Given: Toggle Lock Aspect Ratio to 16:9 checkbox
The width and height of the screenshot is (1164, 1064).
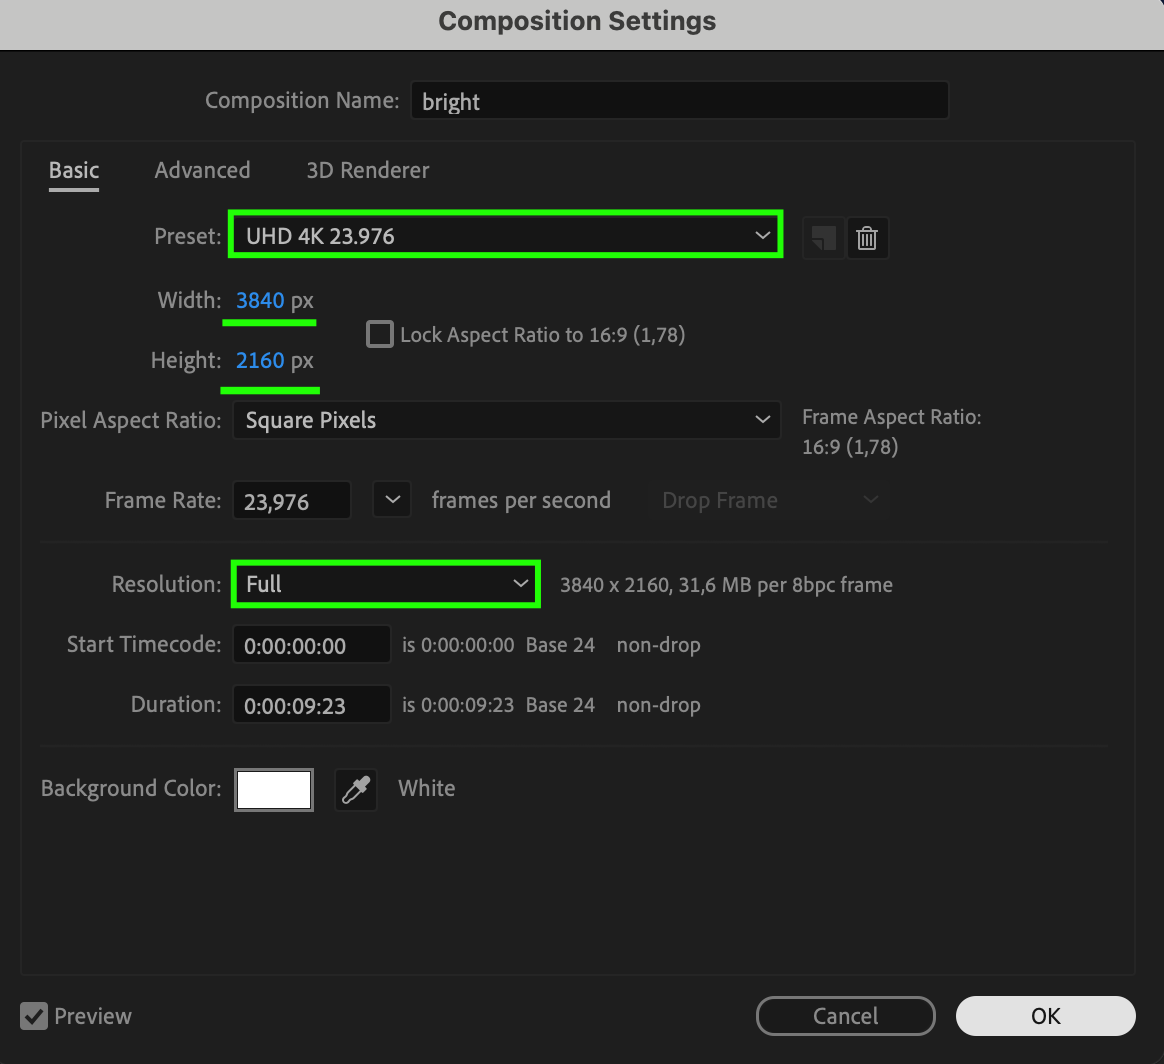Looking at the screenshot, I should pyautogui.click(x=380, y=334).
